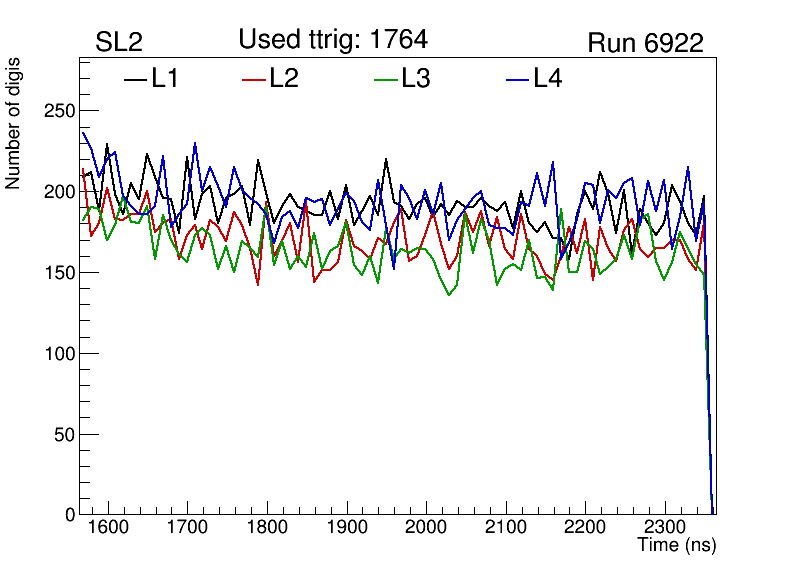
Task: Click the blue L4 legend line
Action: 517,78
